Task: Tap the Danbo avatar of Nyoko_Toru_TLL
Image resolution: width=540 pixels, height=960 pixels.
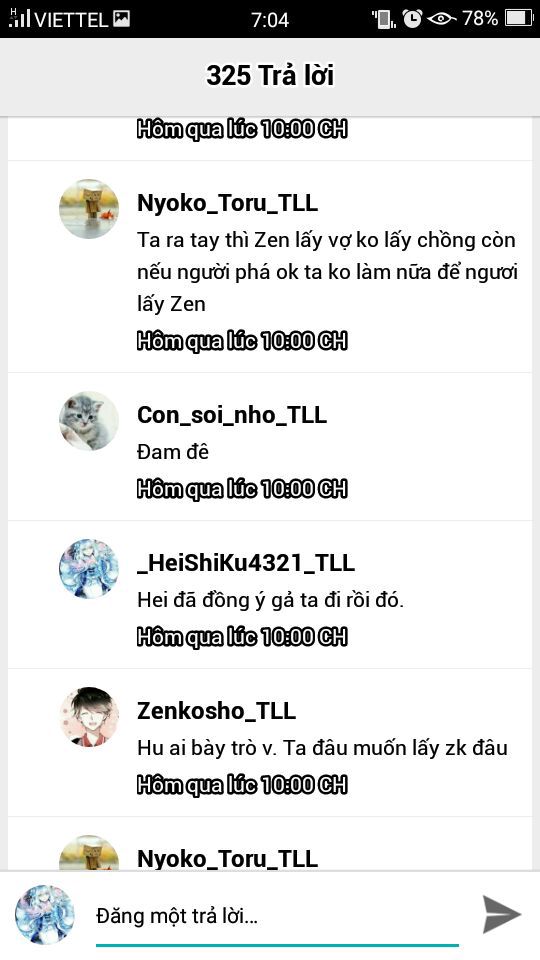Action: [89, 209]
